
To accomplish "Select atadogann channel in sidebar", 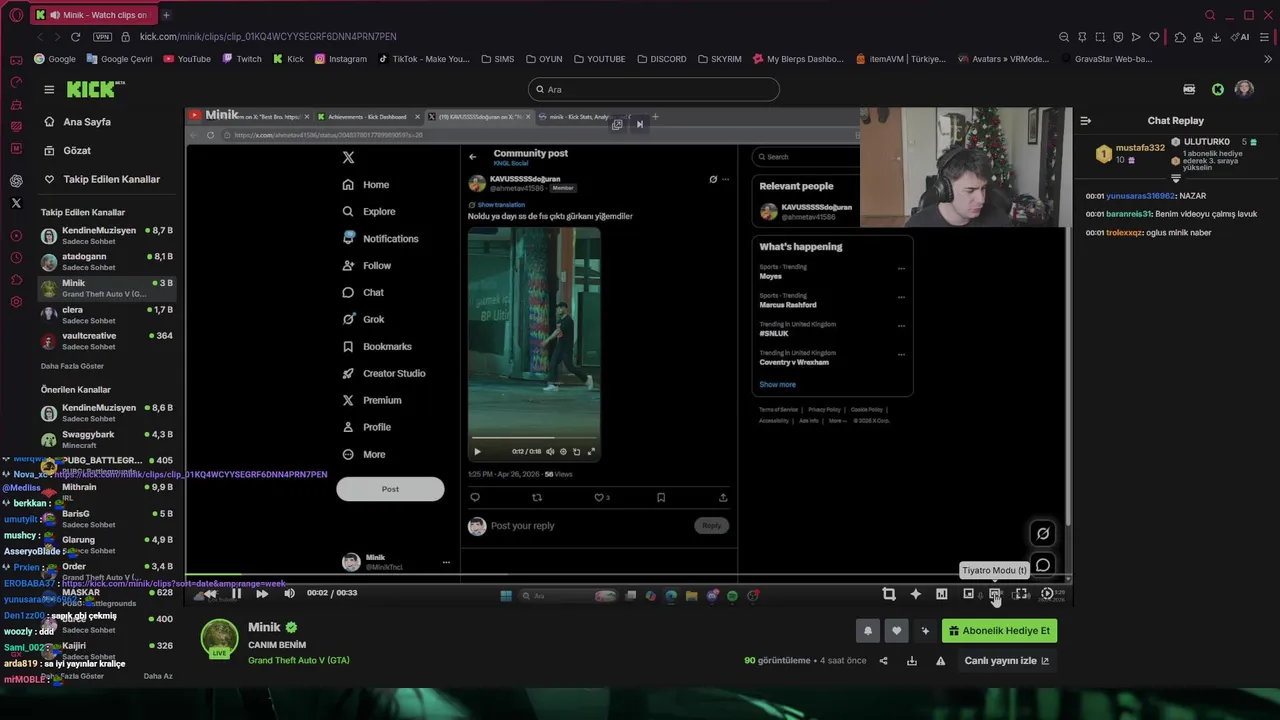I will 107,262.
